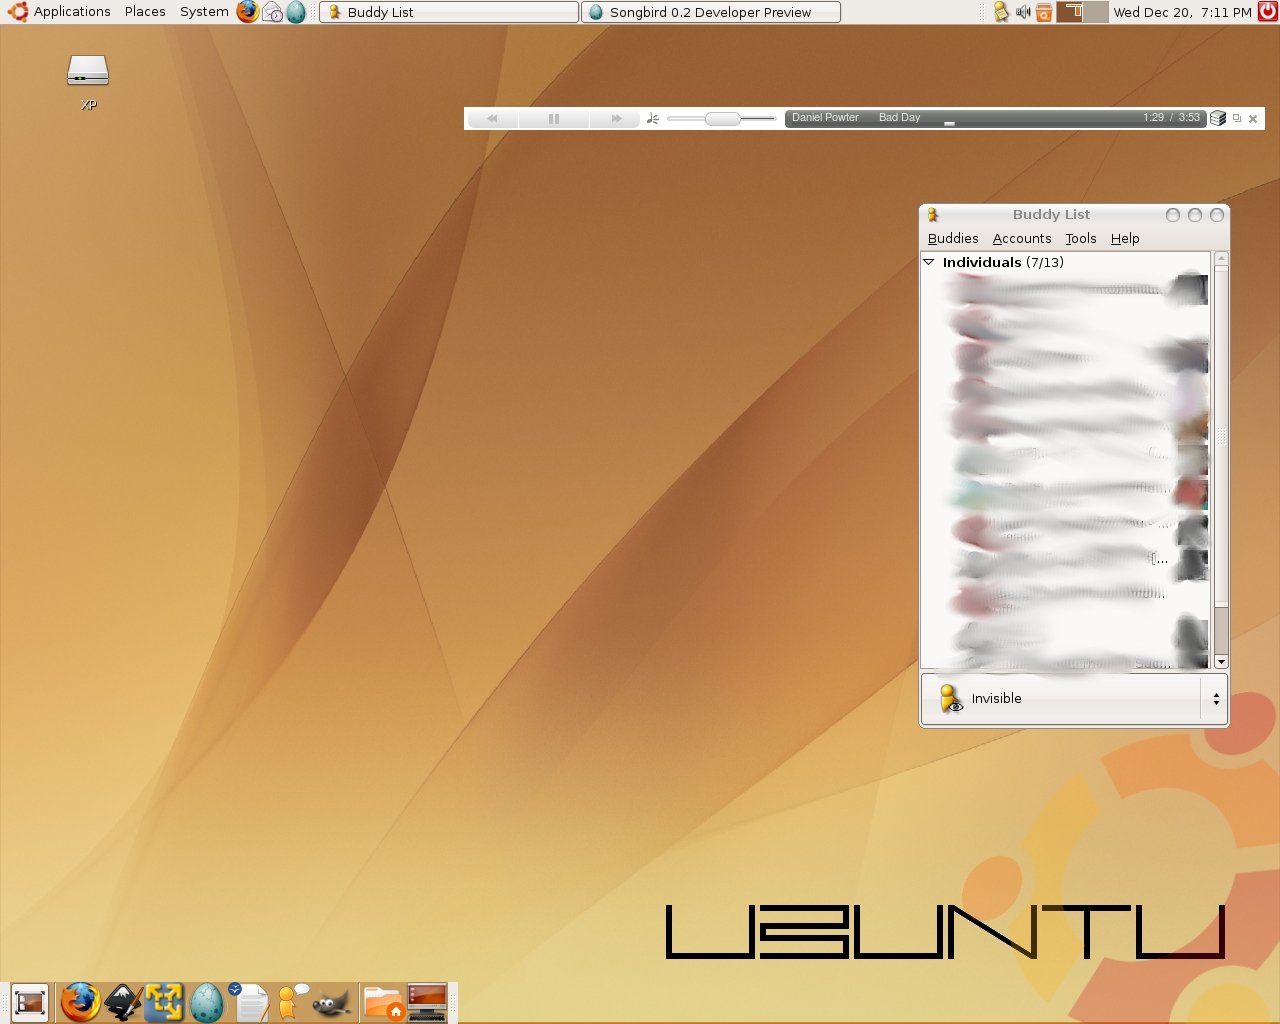The width and height of the screenshot is (1280, 1024).
Task: Open the Places menu
Action: point(145,12)
